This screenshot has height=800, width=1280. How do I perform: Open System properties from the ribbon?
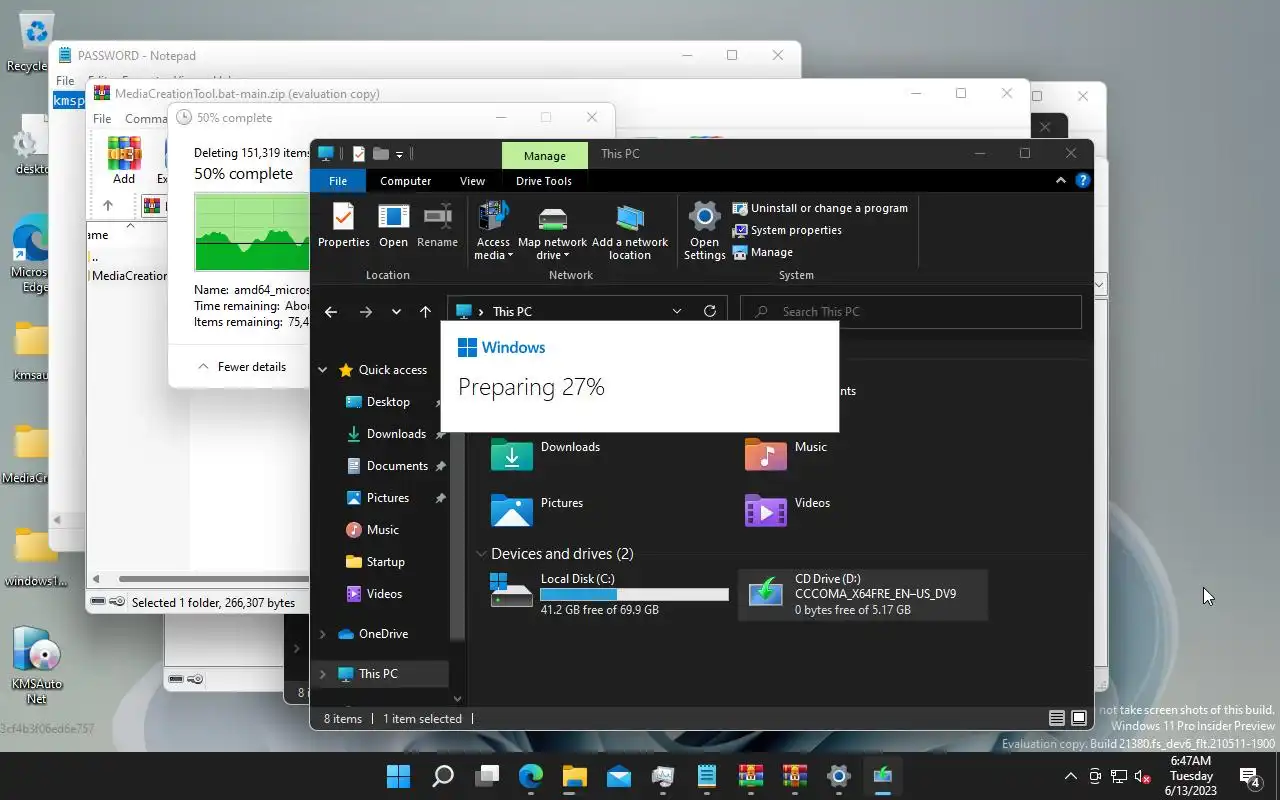point(787,230)
